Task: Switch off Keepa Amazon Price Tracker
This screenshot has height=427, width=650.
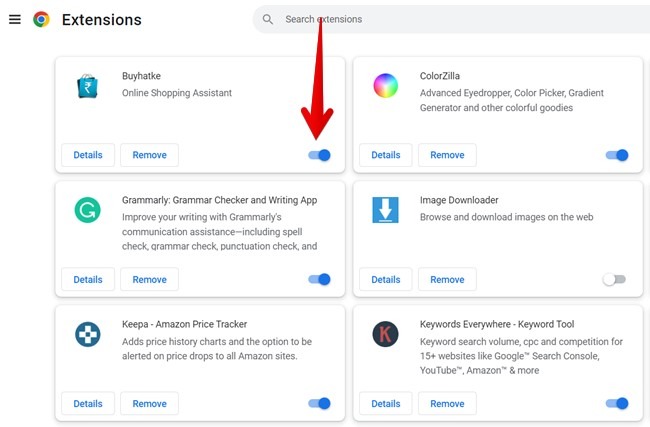Action: pyautogui.click(x=319, y=403)
